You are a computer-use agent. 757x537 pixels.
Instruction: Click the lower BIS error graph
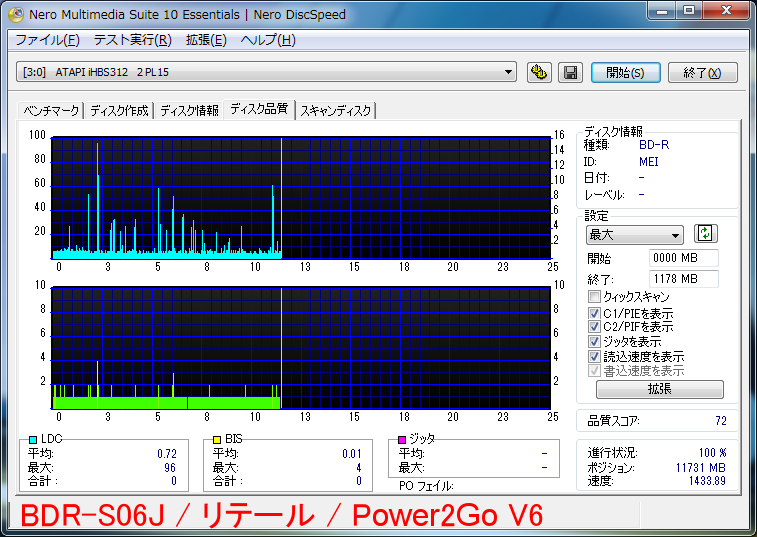tap(301, 348)
